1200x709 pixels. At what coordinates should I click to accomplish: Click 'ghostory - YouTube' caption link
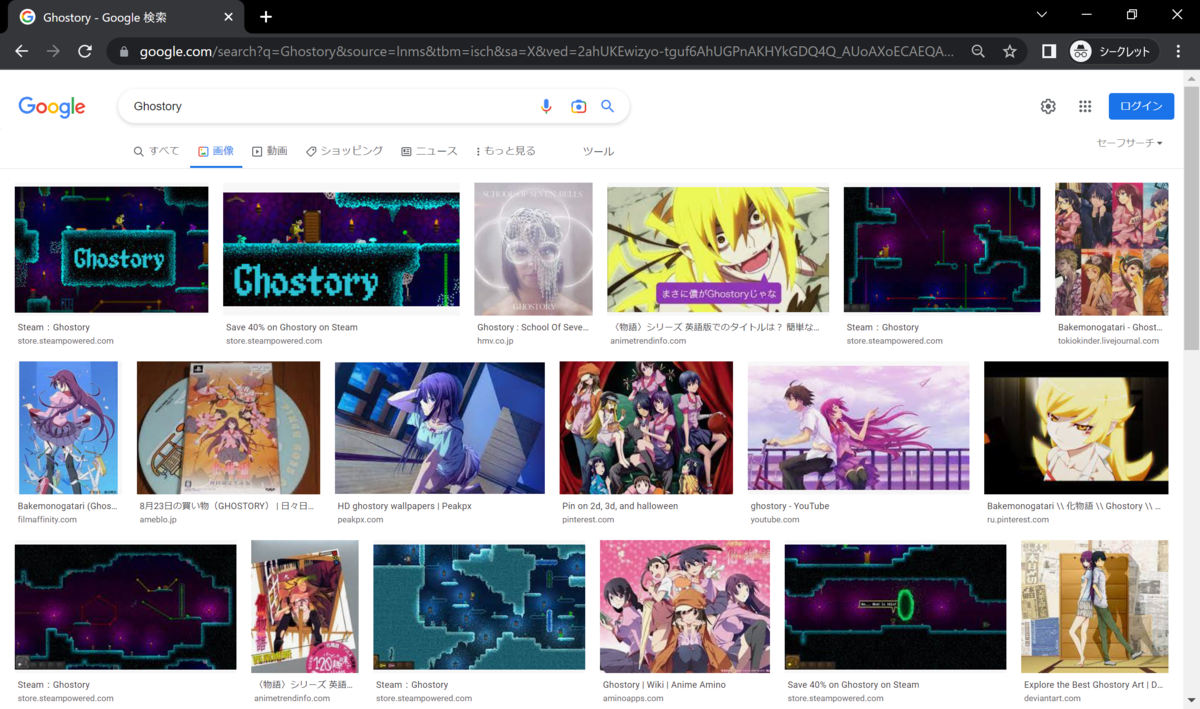point(790,506)
